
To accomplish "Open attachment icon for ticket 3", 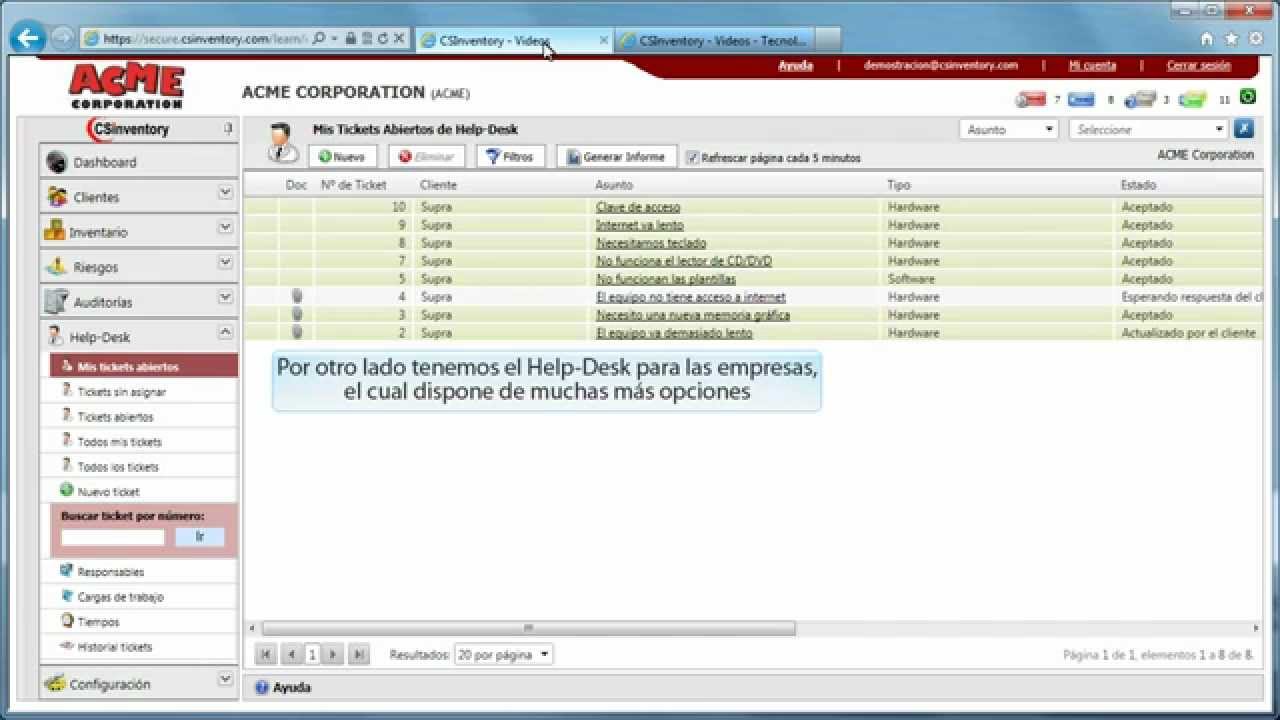I will [296, 314].
